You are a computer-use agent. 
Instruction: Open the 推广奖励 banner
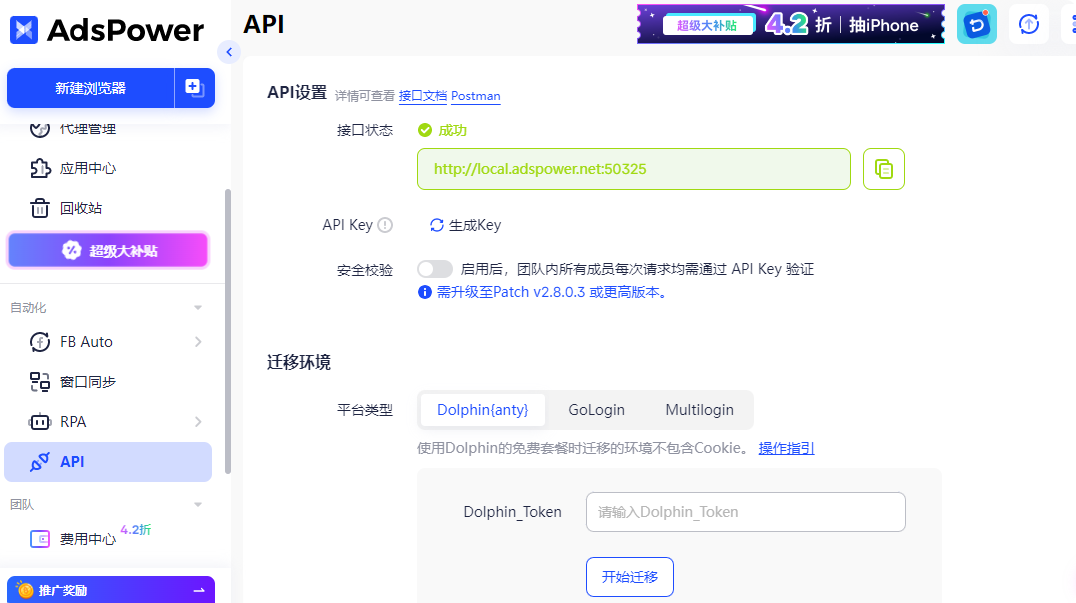pos(111,590)
